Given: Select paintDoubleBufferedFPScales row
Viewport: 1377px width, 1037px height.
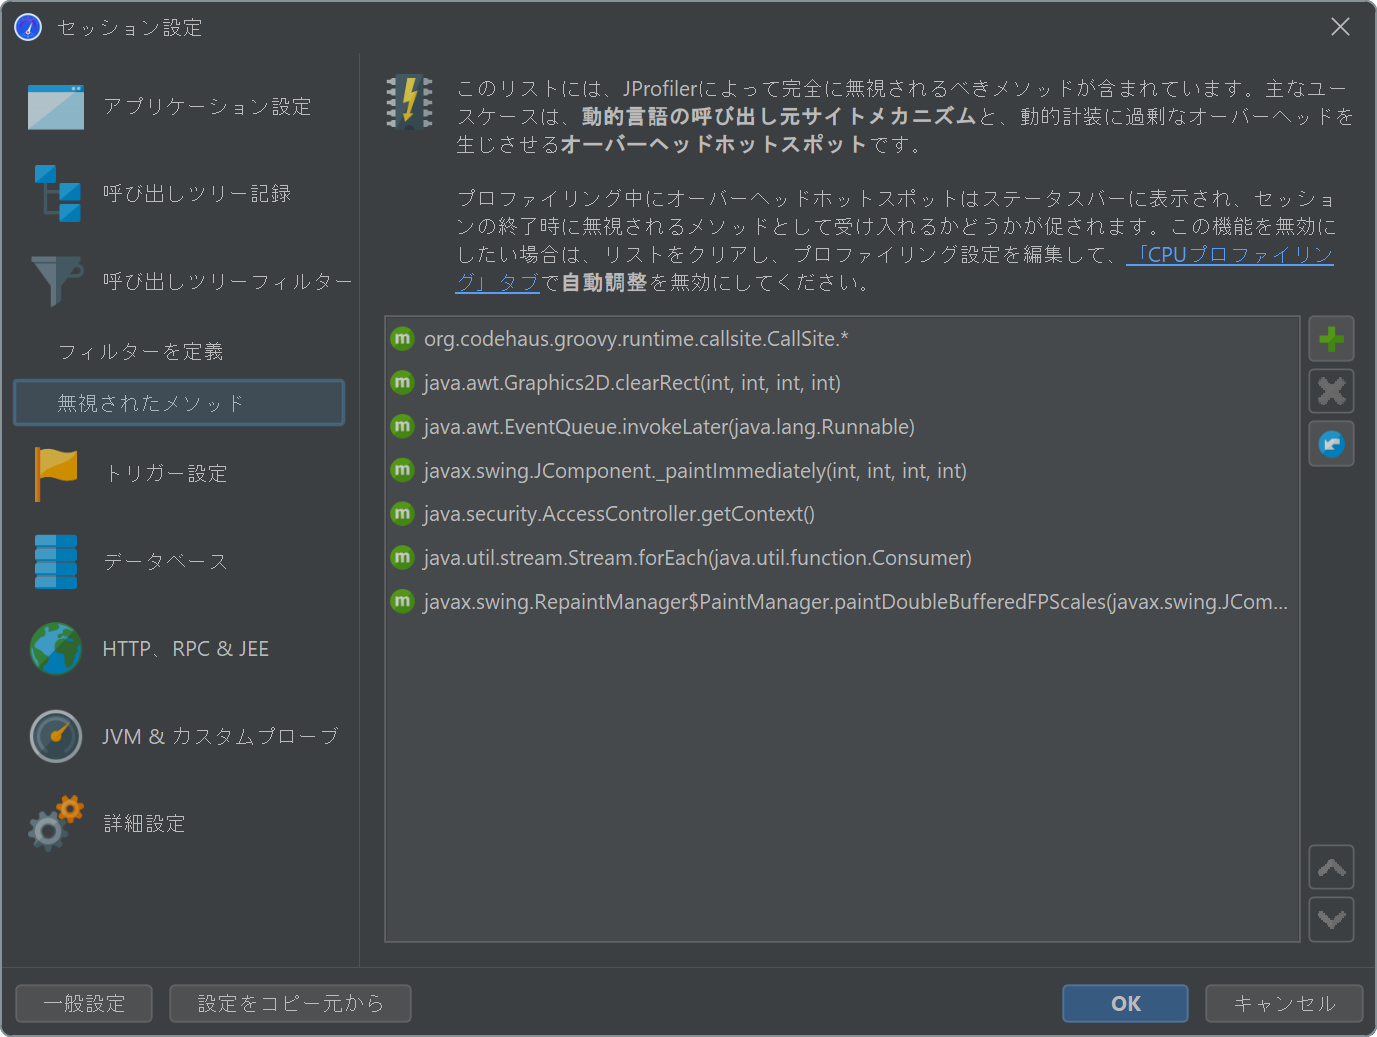Looking at the screenshot, I should tap(842, 601).
